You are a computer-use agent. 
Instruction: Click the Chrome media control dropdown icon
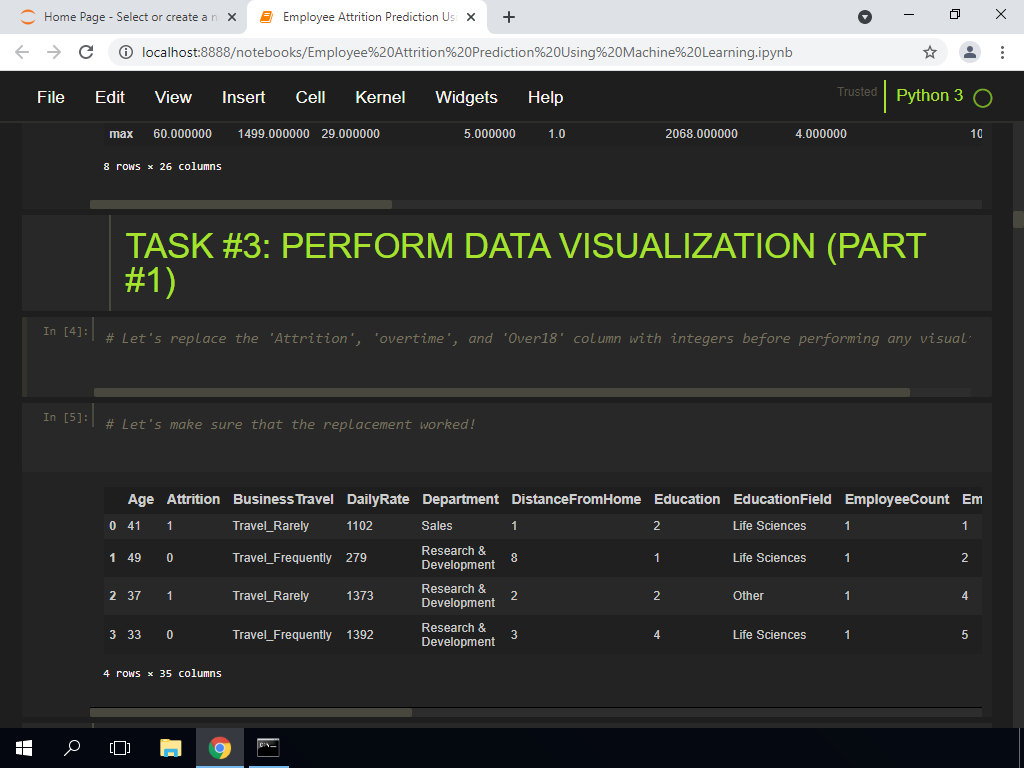865,18
